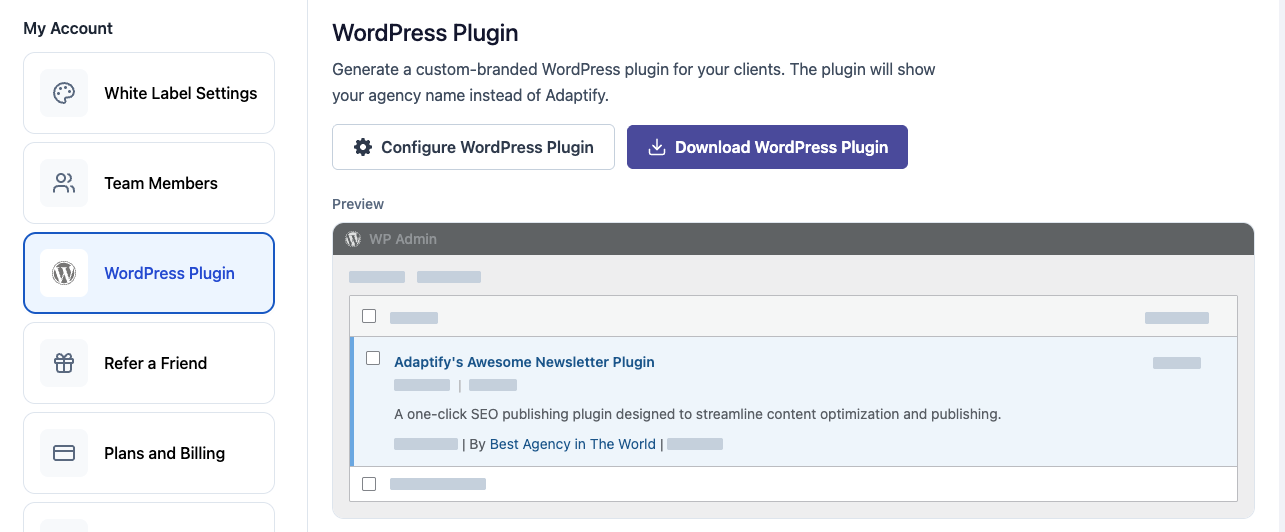Open the Adaptify's Awesome Newsletter Plugin link
Viewport: 1285px width, 532px height.
pos(524,362)
